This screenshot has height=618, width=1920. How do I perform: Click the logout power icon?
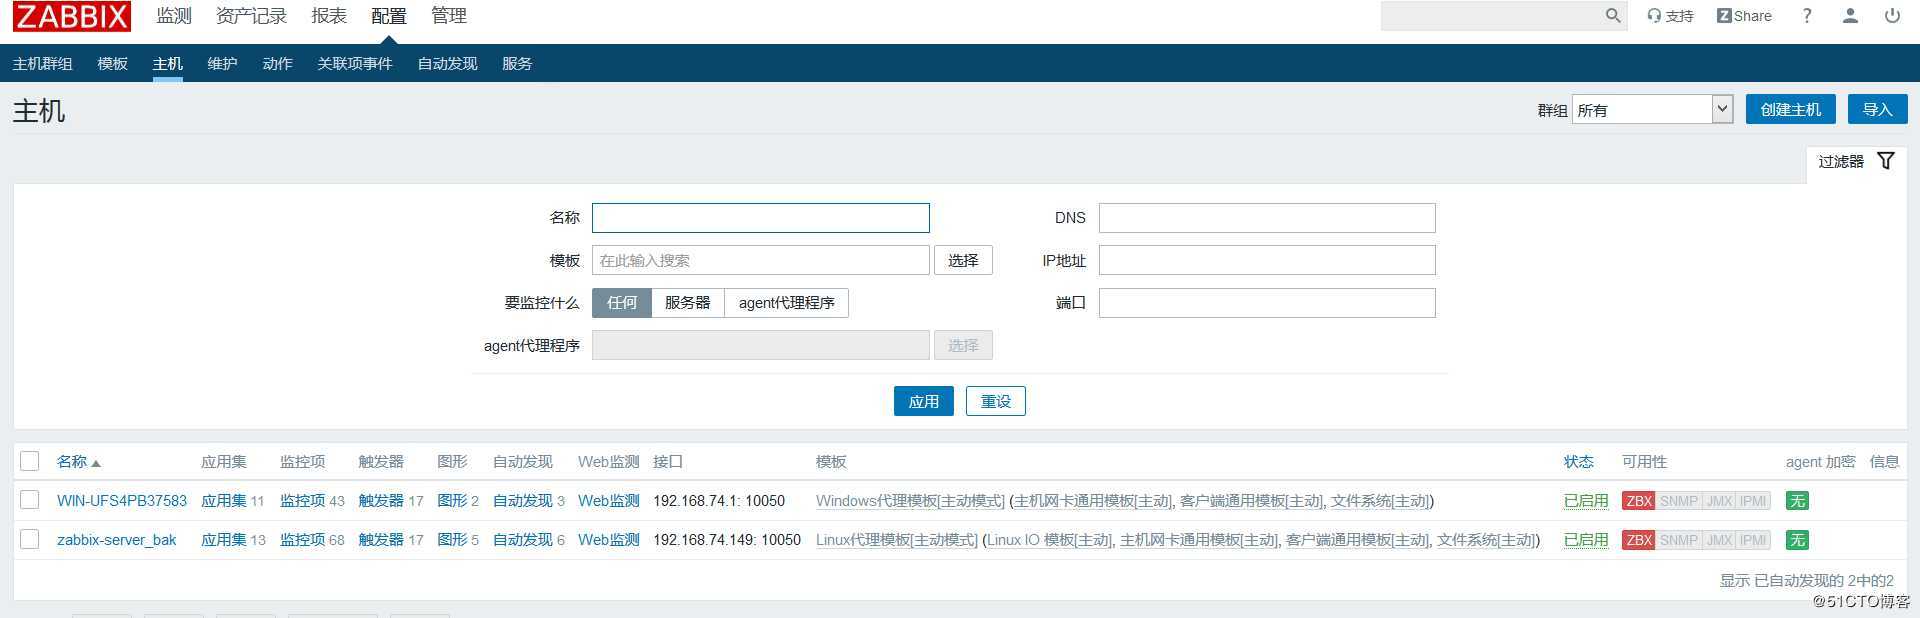pos(1892,16)
